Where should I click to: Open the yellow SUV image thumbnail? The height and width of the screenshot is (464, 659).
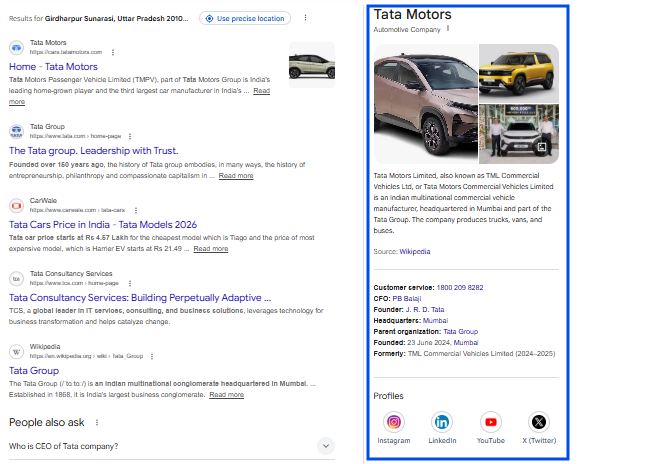[x=518, y=71]
